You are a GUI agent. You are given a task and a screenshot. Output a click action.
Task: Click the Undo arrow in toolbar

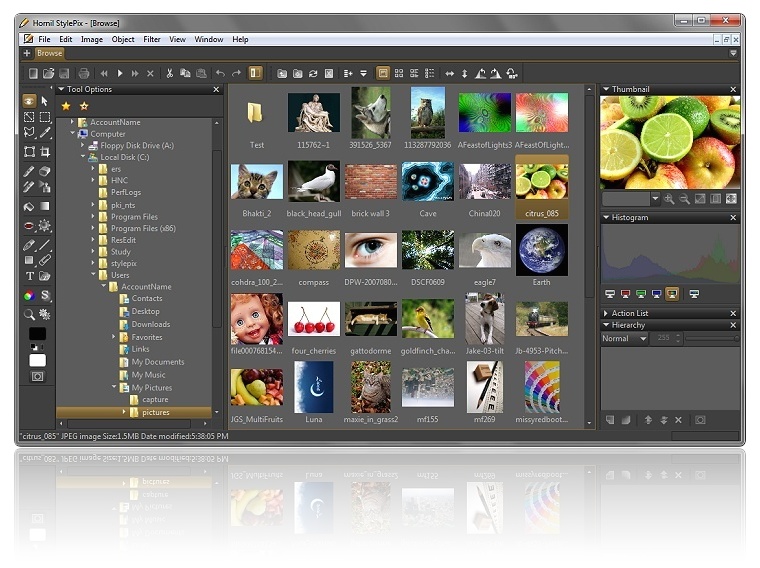tap(221, 73)
